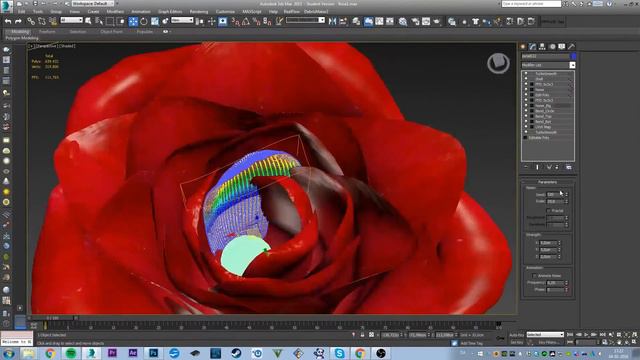This screenshot has width=640, height=360.
Task: Select the Unlink Selection tool
Action: (41, 21)
